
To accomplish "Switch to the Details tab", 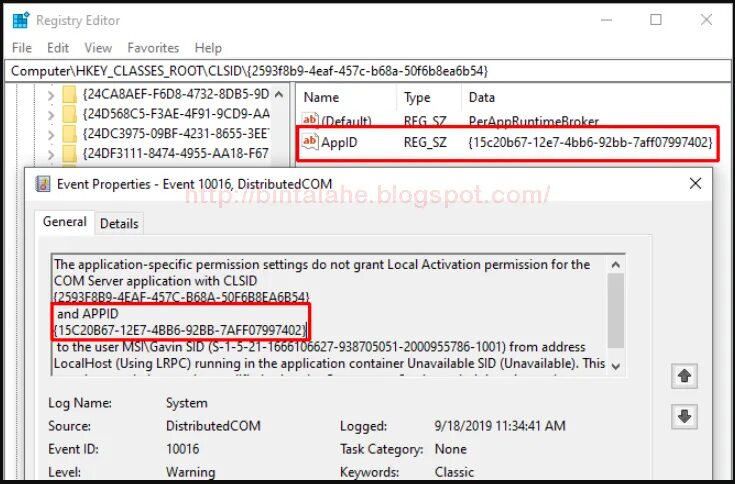I will pos(119,224).
